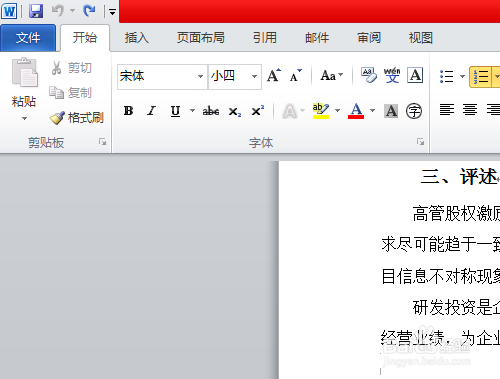Open the 视图 tab
The height and width of the screenshot is (379, 500).
(x=421, y=38)
